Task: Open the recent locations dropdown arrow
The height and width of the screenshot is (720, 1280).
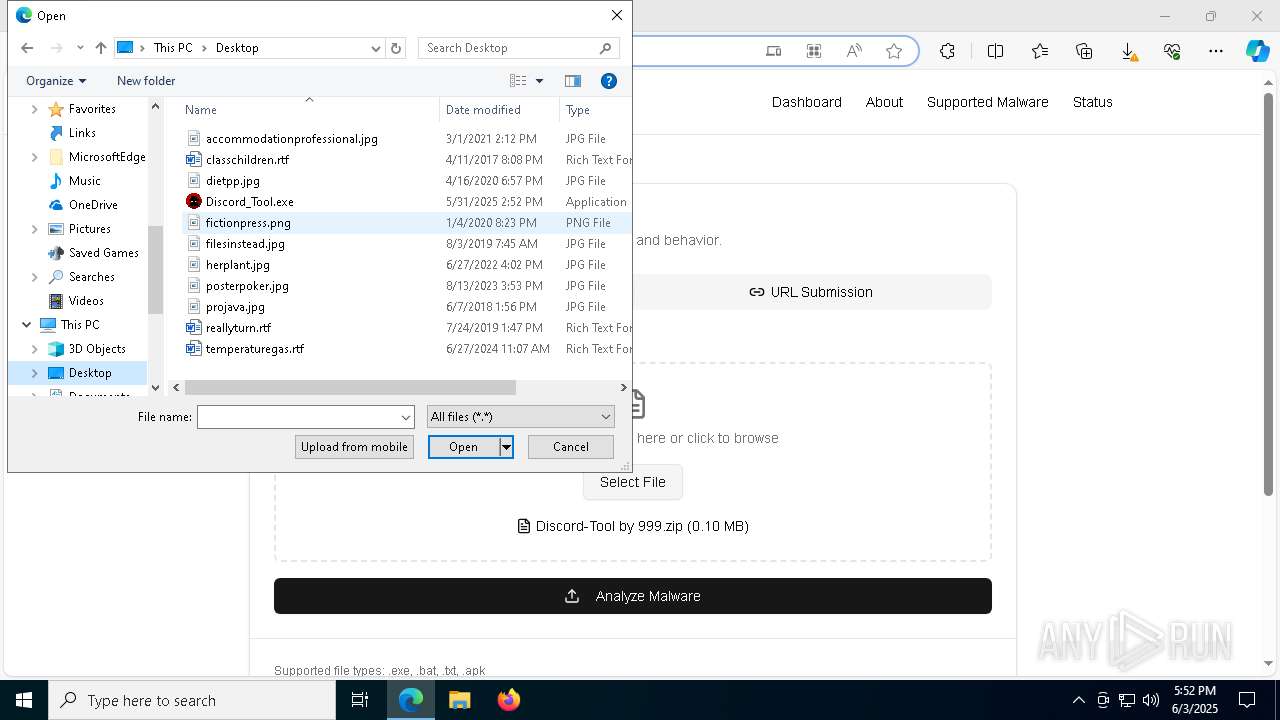Action: click(x=80, y=48)
